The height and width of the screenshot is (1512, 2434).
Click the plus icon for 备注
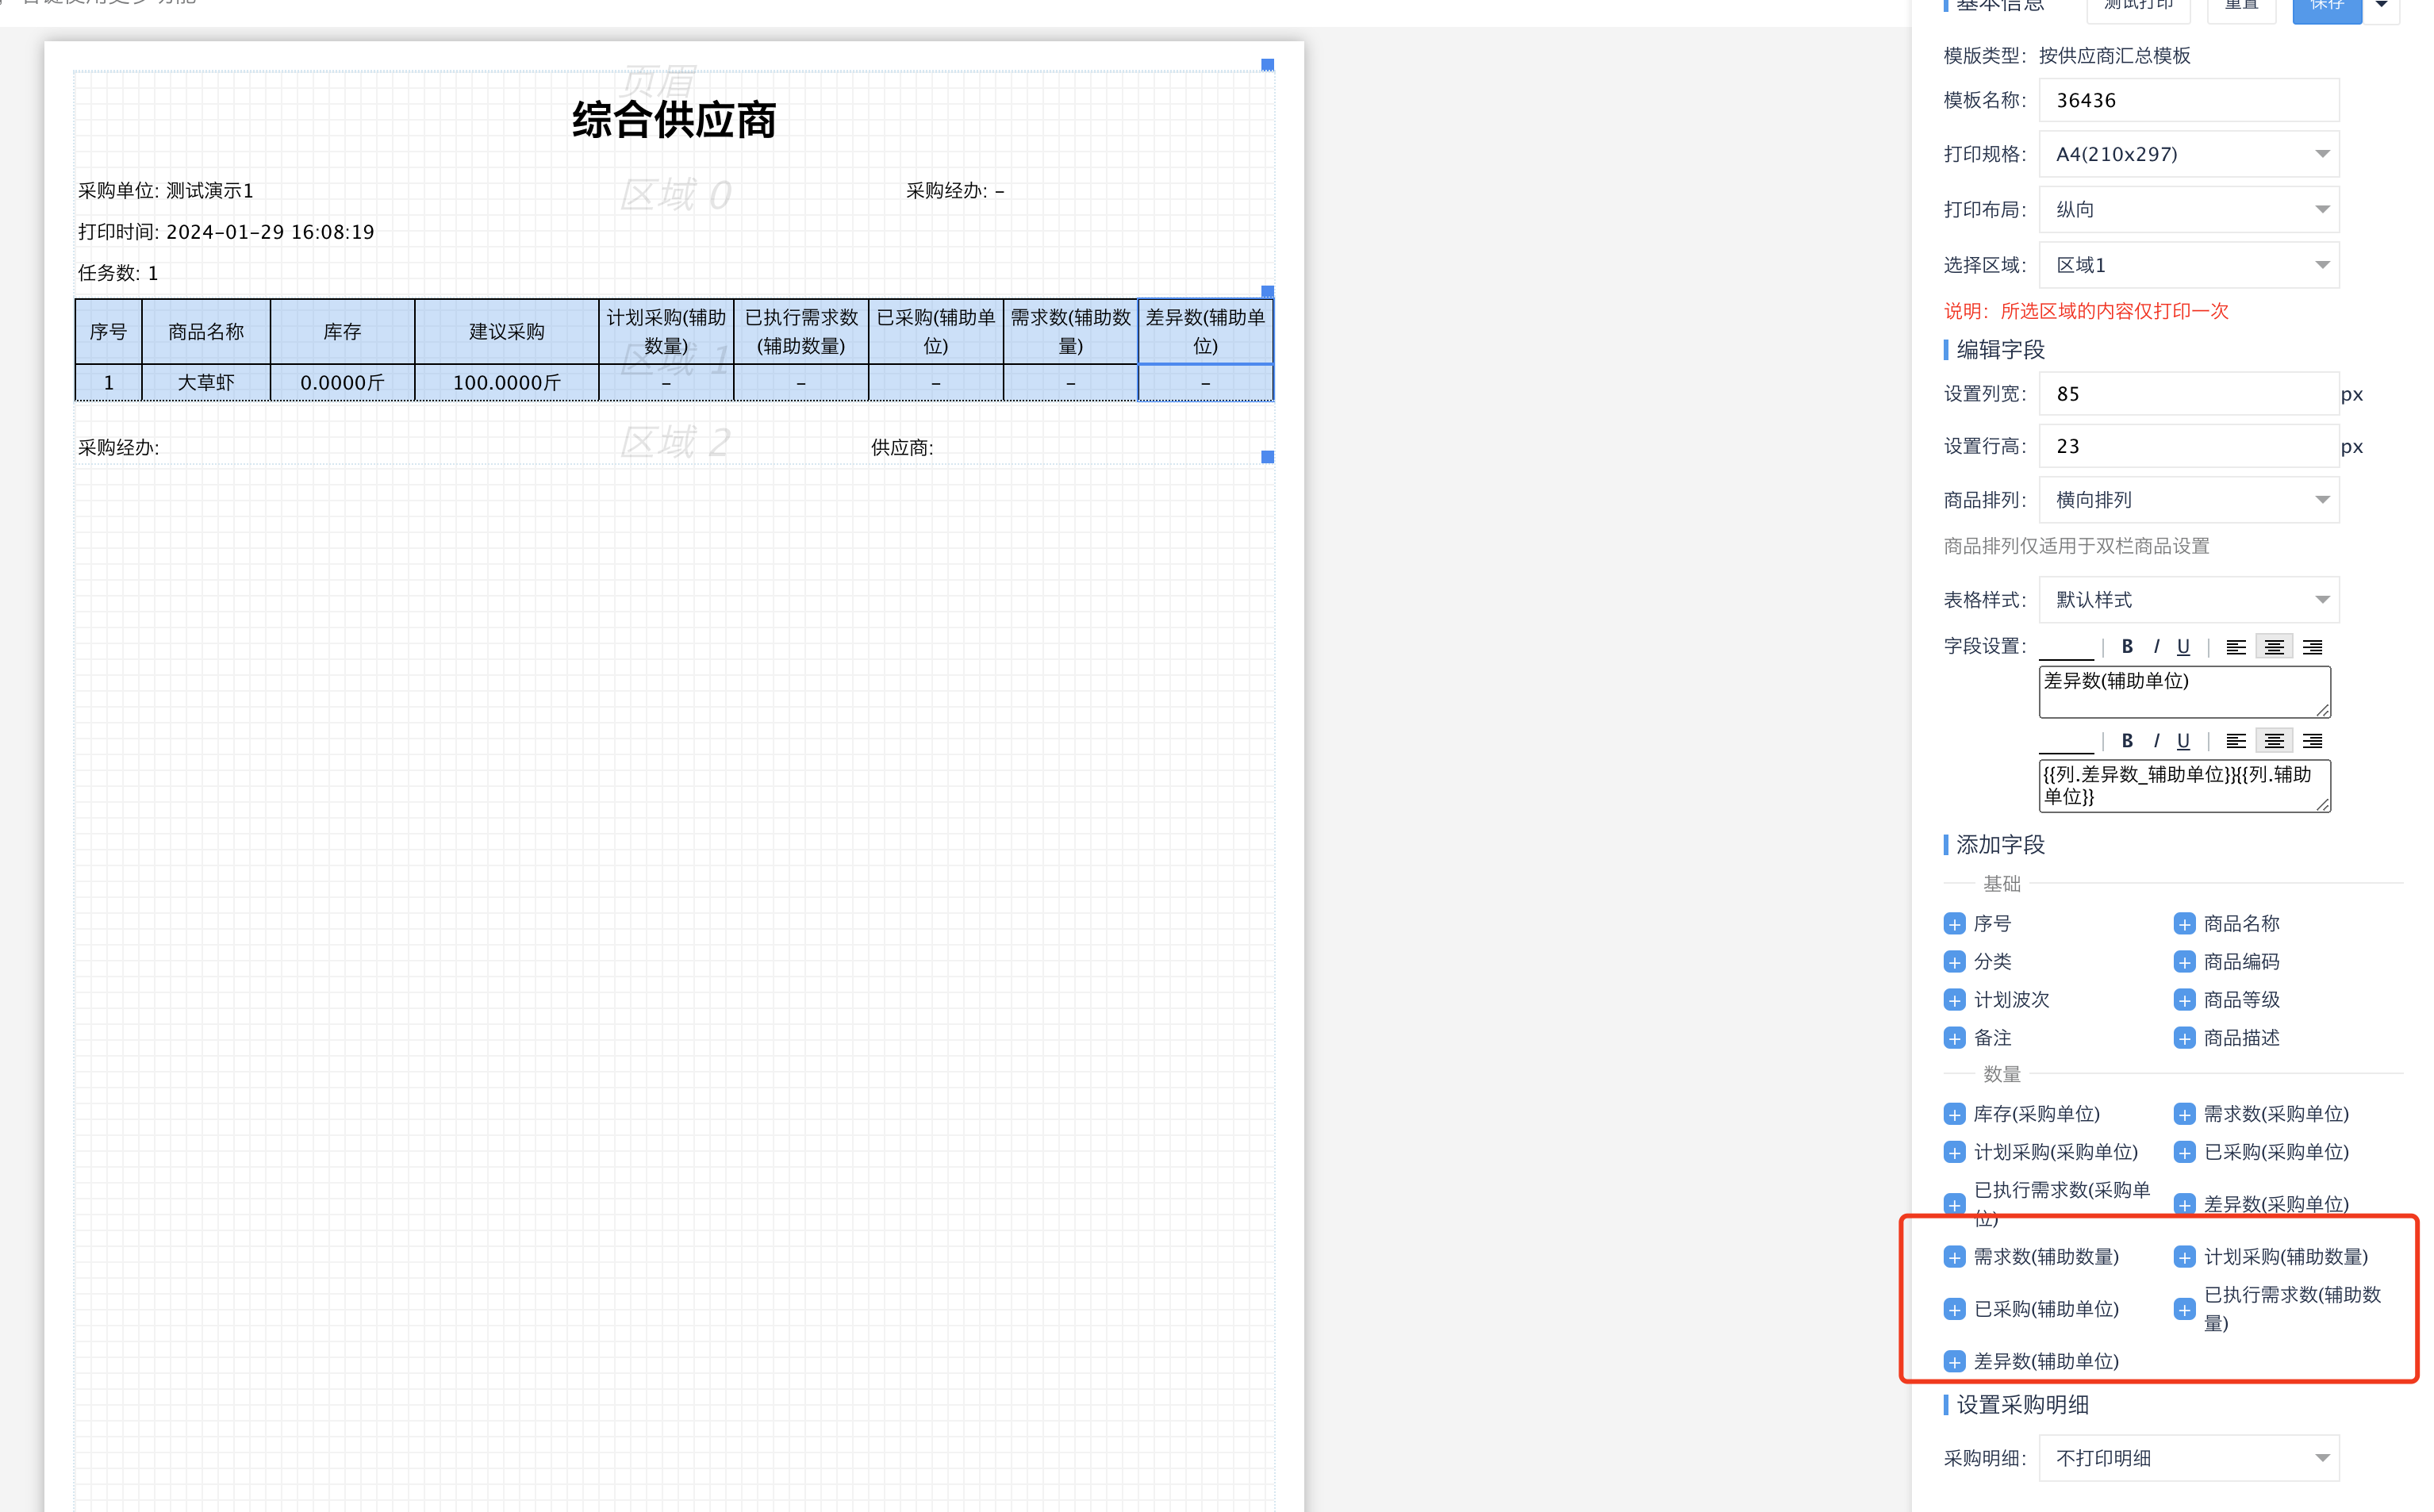[1954, 1037]
